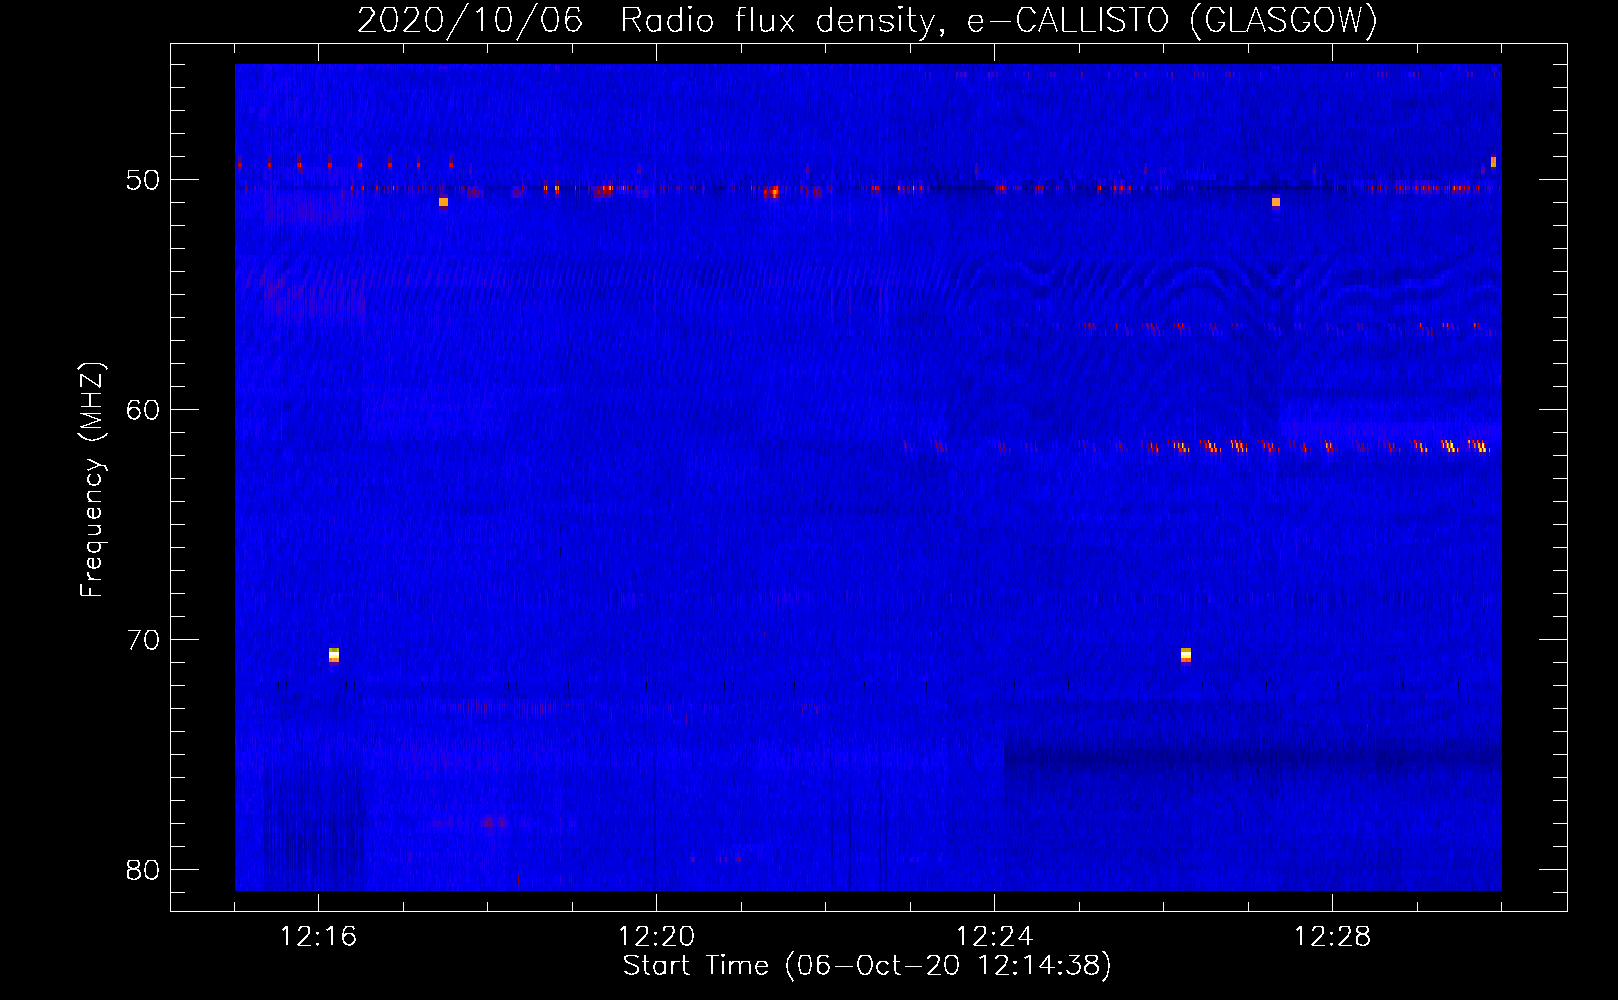Click the bright burst near 71 MHz at 12:16

tap(334, 655)
